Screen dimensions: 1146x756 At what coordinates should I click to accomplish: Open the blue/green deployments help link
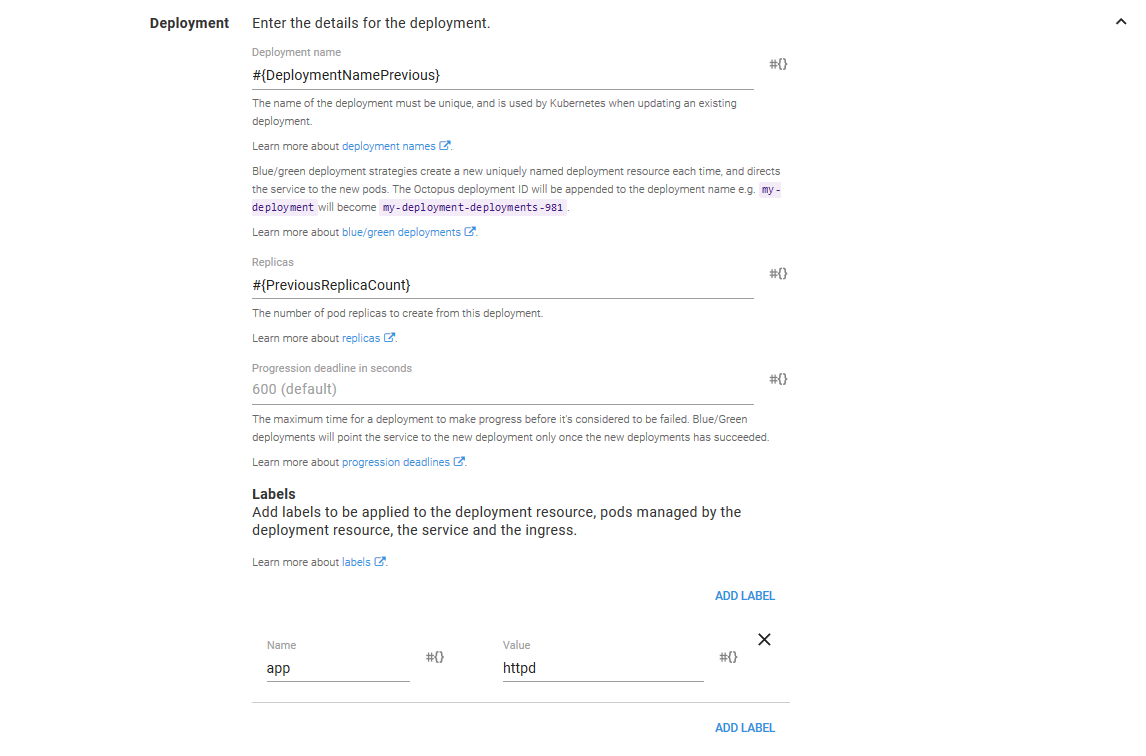point(402,232)
